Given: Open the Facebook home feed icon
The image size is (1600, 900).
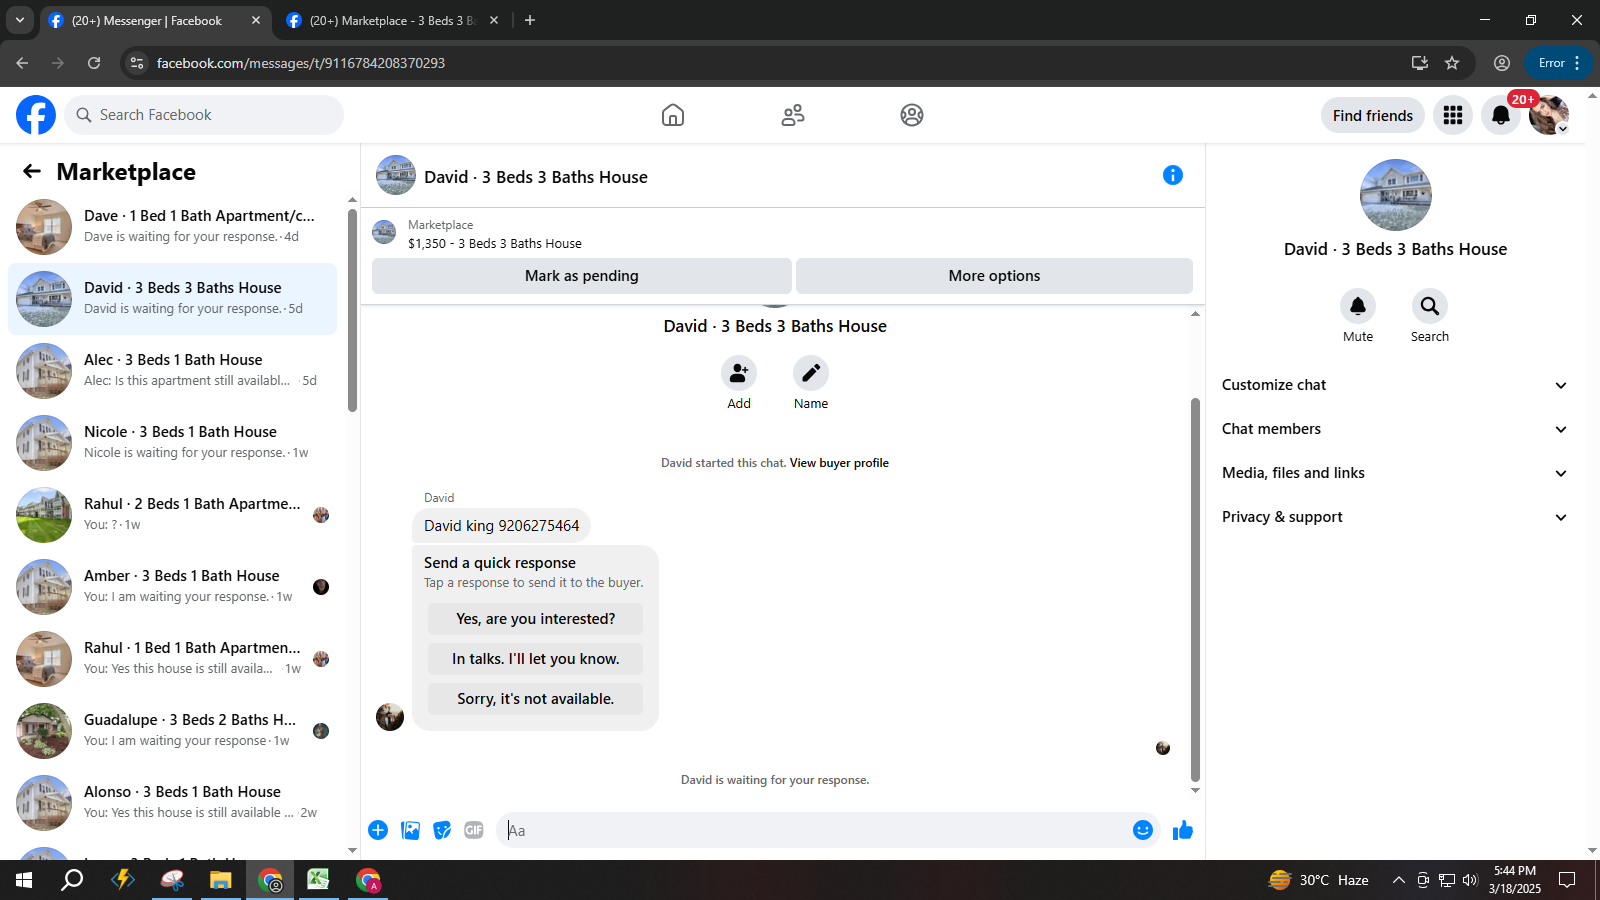Looking at the screenshot, I should coord(673,115).
